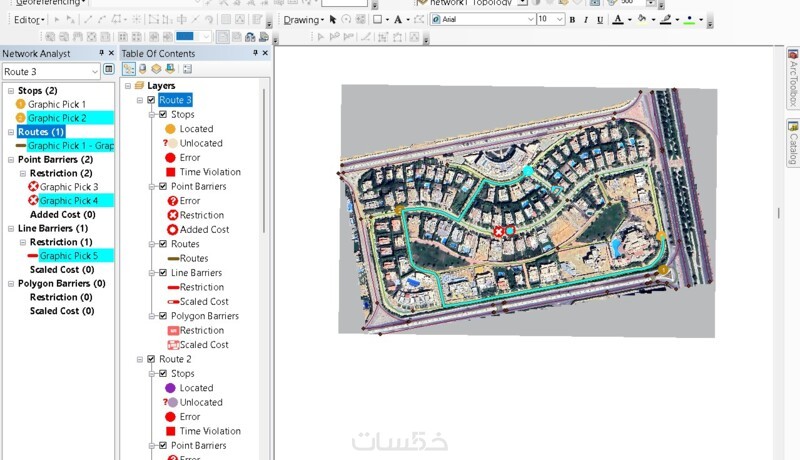Toggle Route 3 Routes sublayer checkbox

point(163,244)
